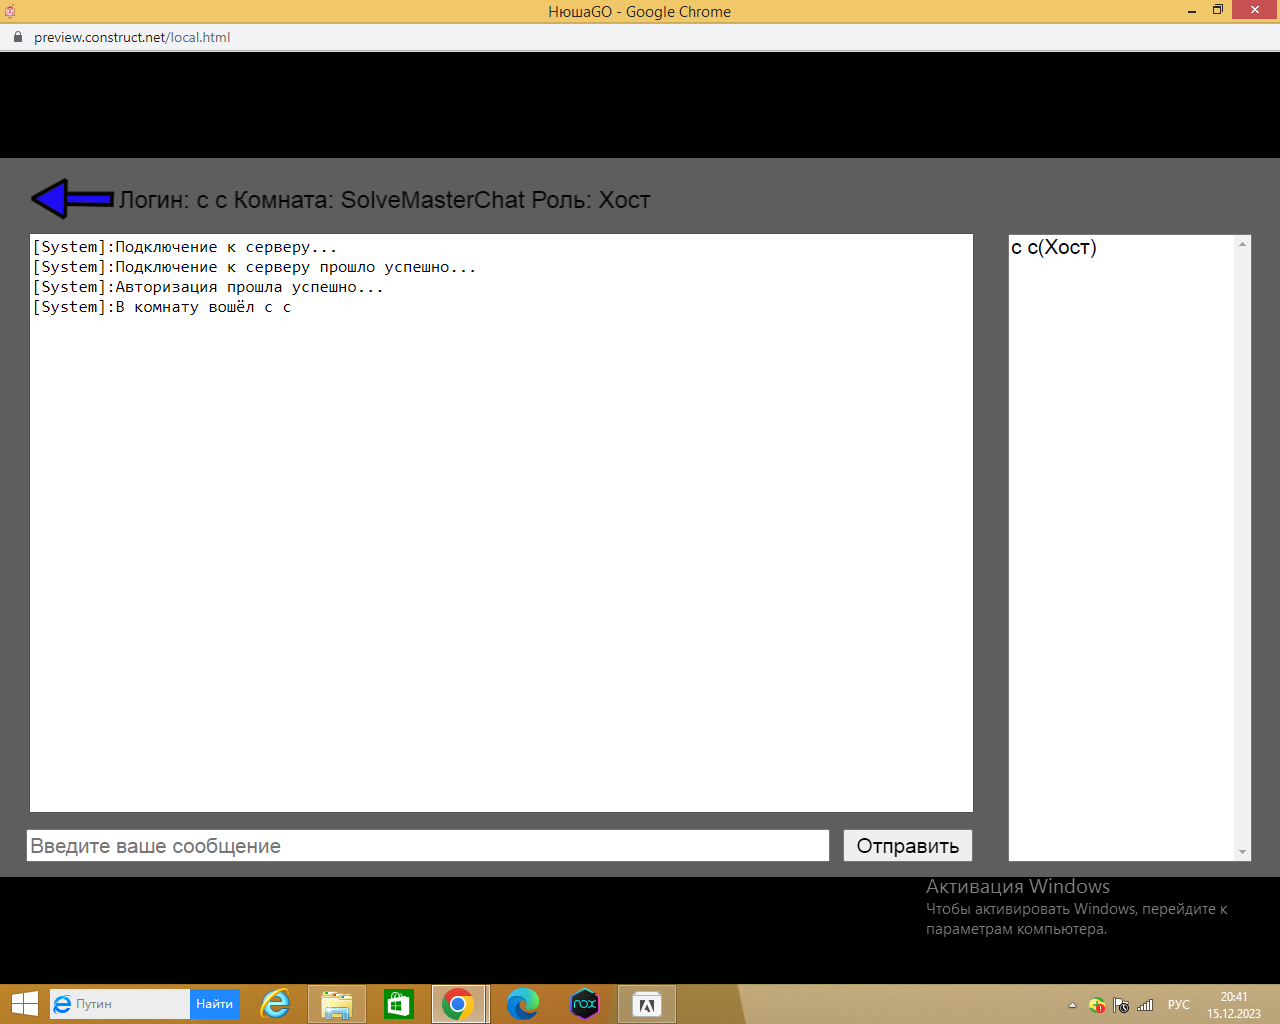Switch keyboard language via РУС indicator

(1179, 1005)
